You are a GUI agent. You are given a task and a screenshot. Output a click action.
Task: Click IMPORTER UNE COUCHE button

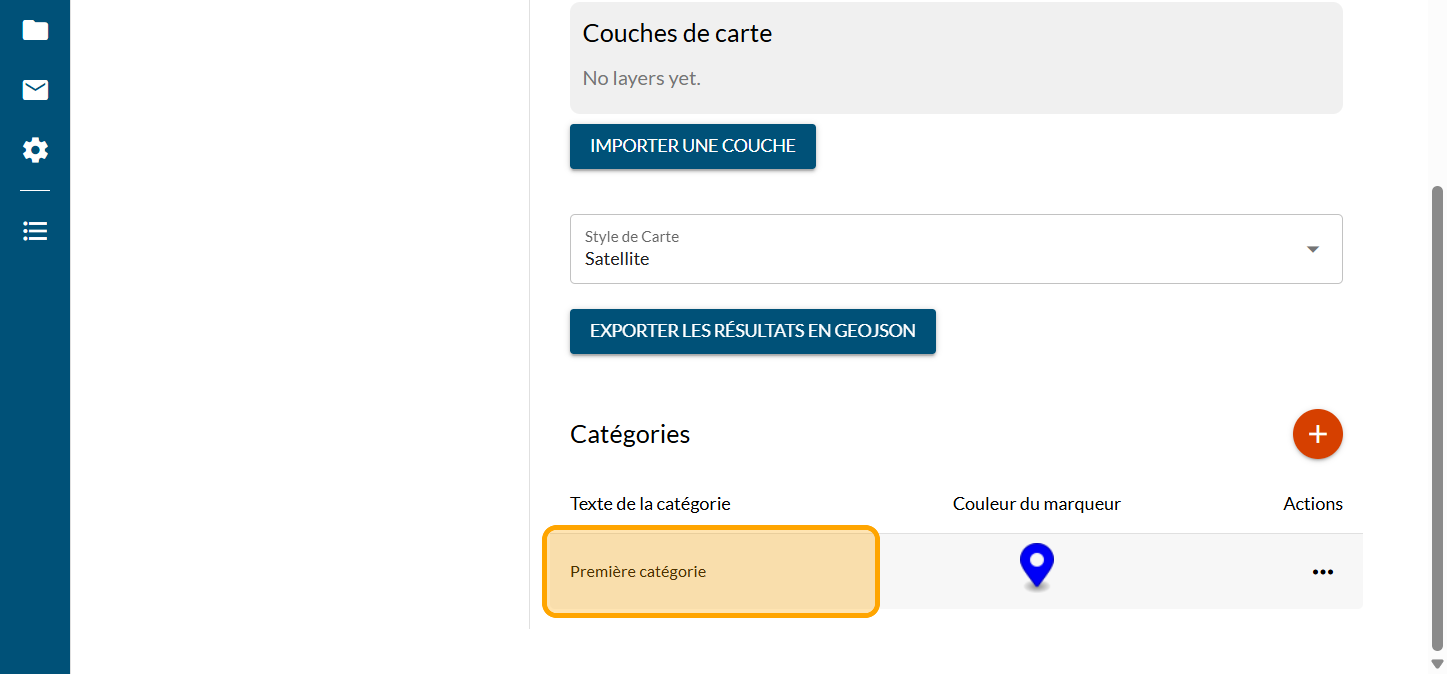(x=693, y=146)
